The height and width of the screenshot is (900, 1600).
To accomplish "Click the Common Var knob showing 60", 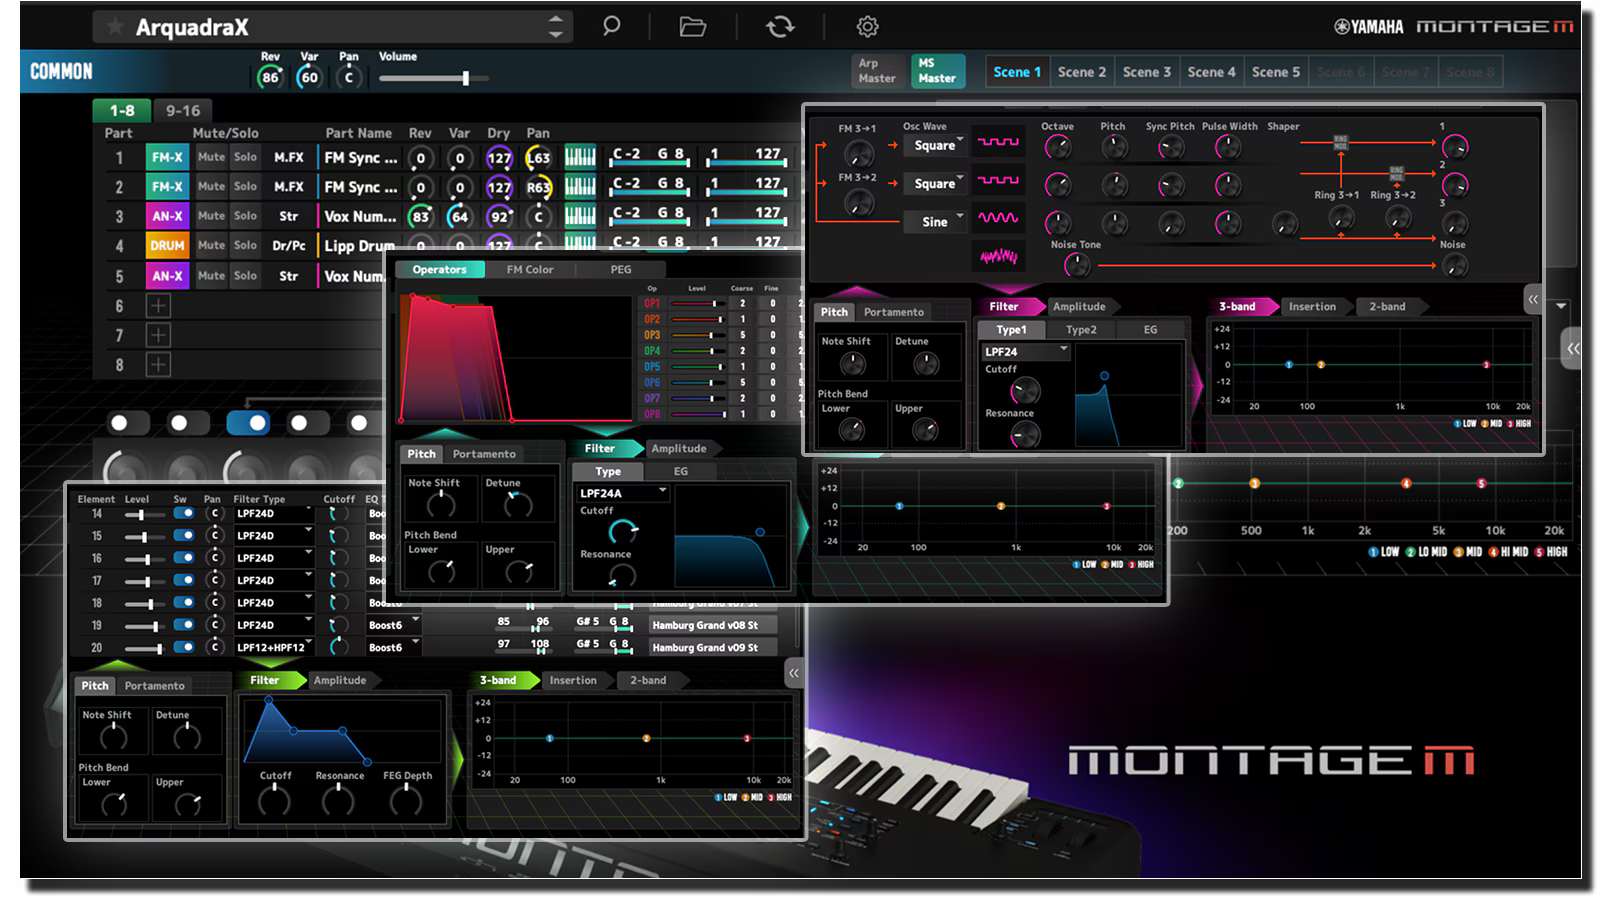I will (309, 77).
